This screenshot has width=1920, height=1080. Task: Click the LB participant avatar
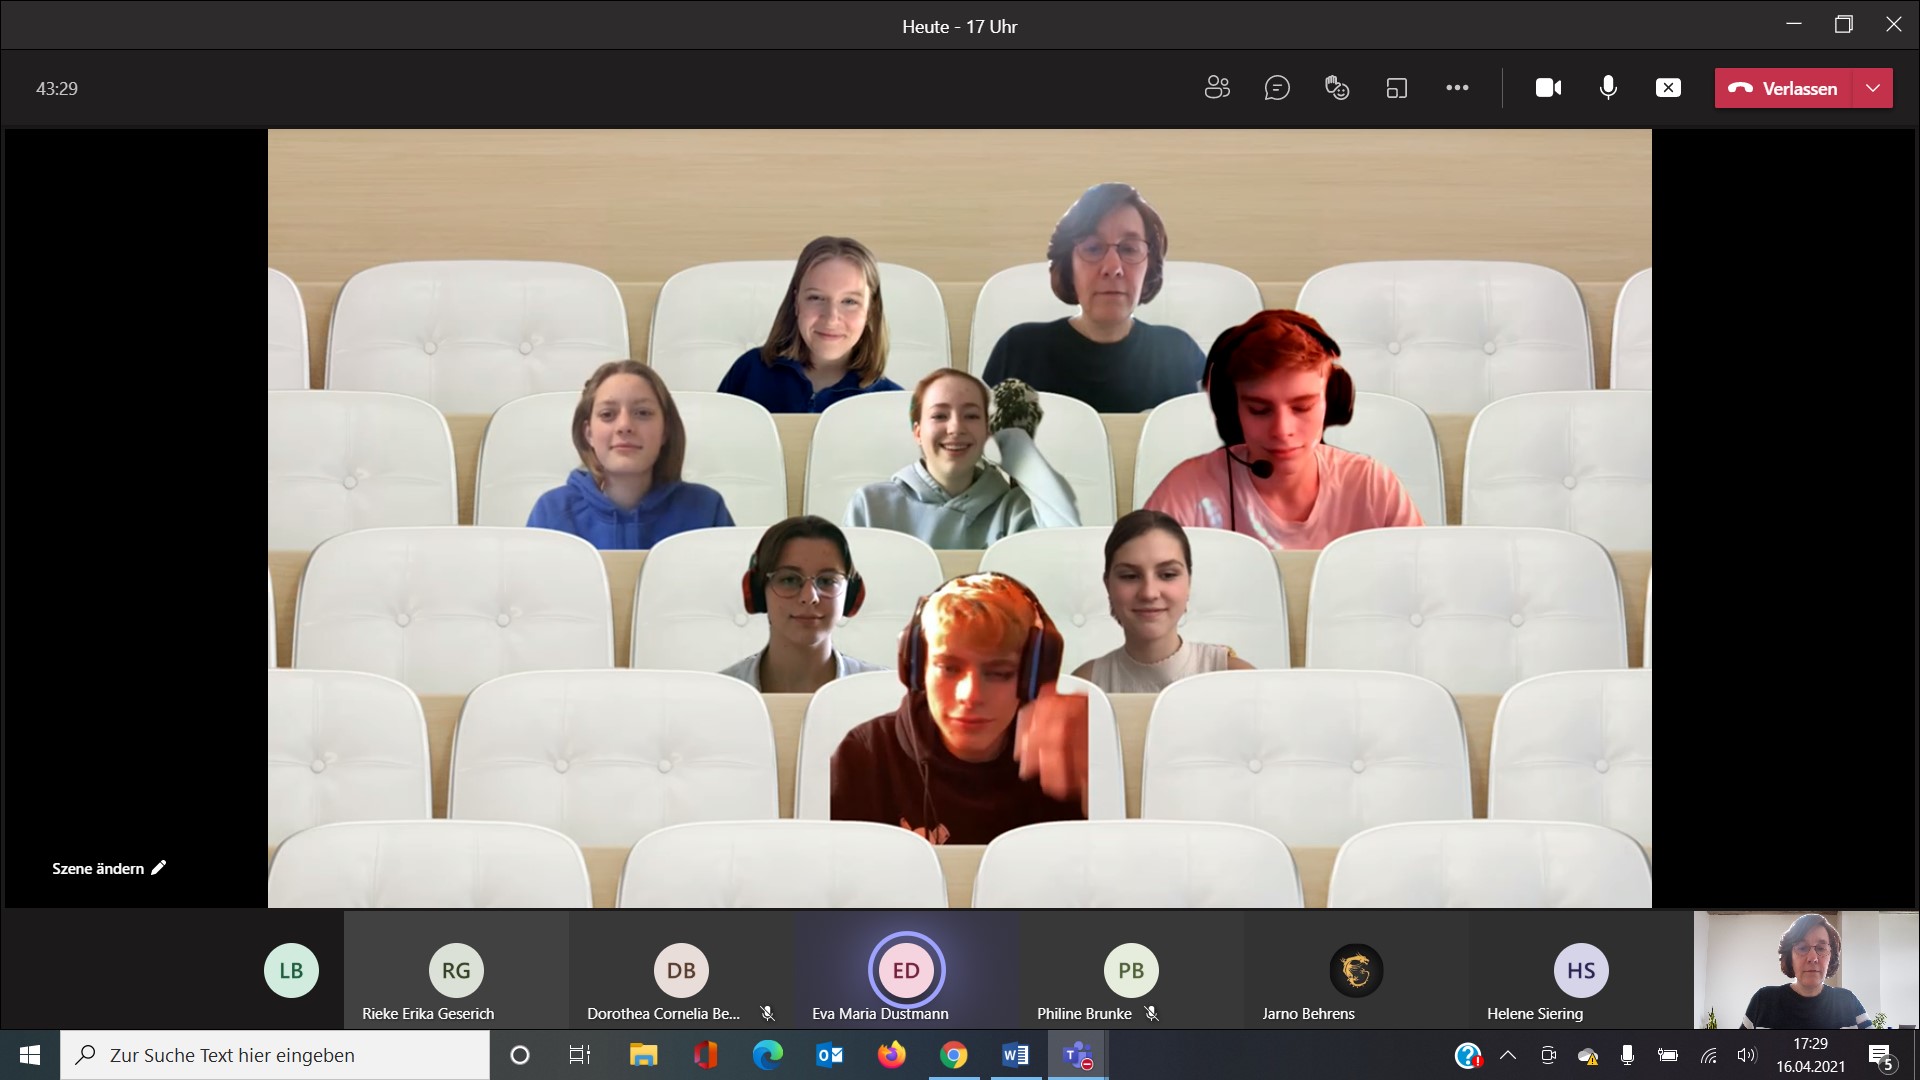pos(291,970)
